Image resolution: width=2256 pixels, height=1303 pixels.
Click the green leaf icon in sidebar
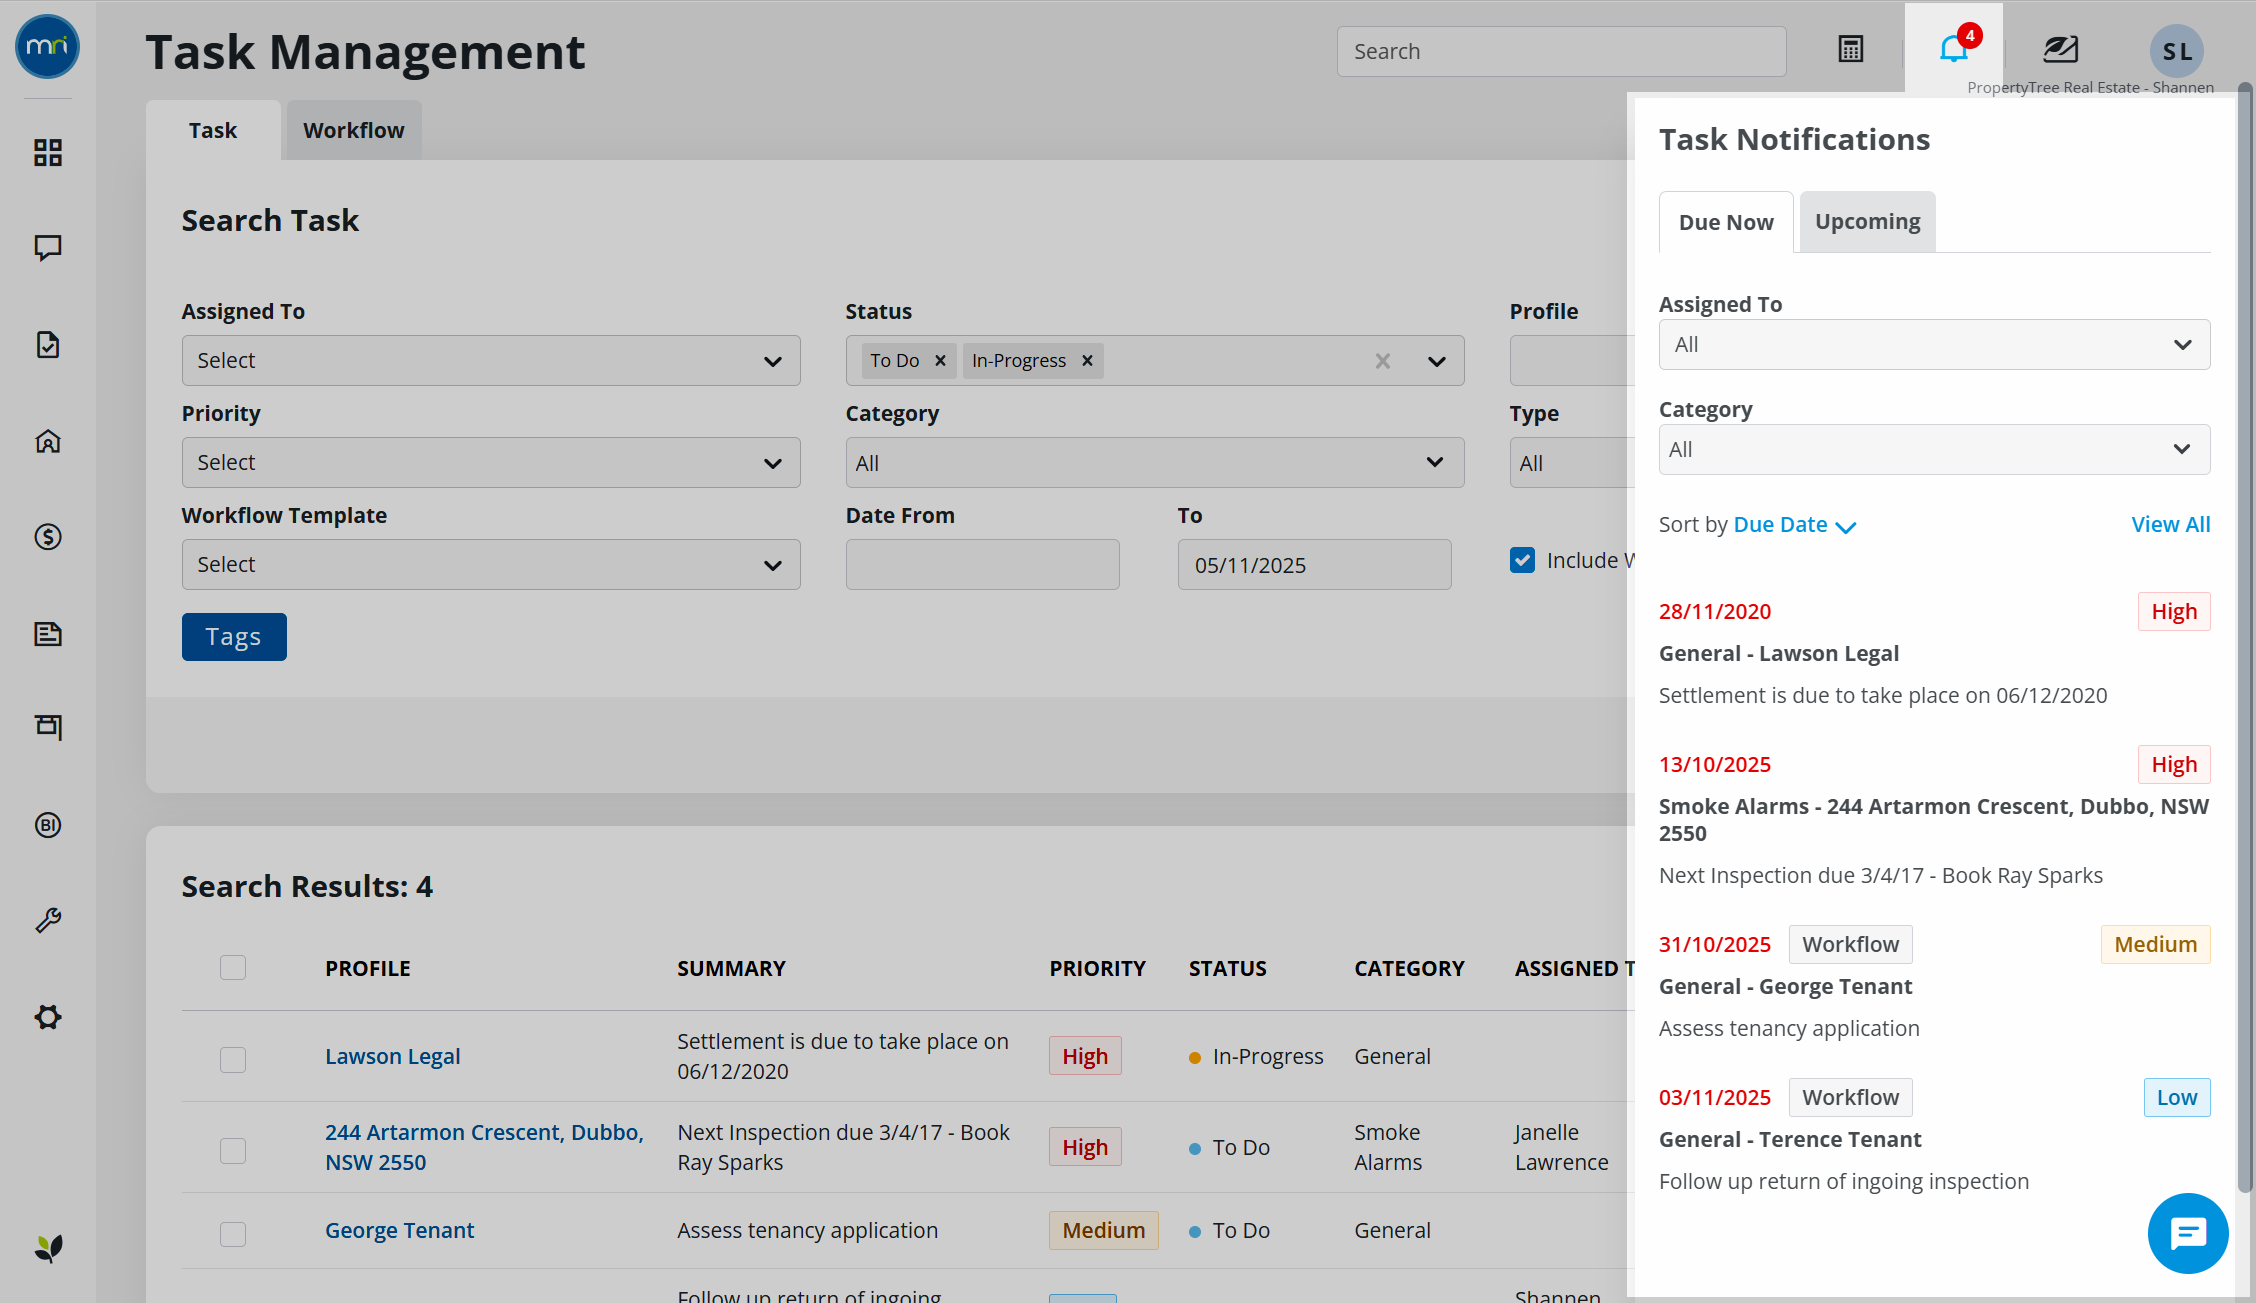[48, 1247]
